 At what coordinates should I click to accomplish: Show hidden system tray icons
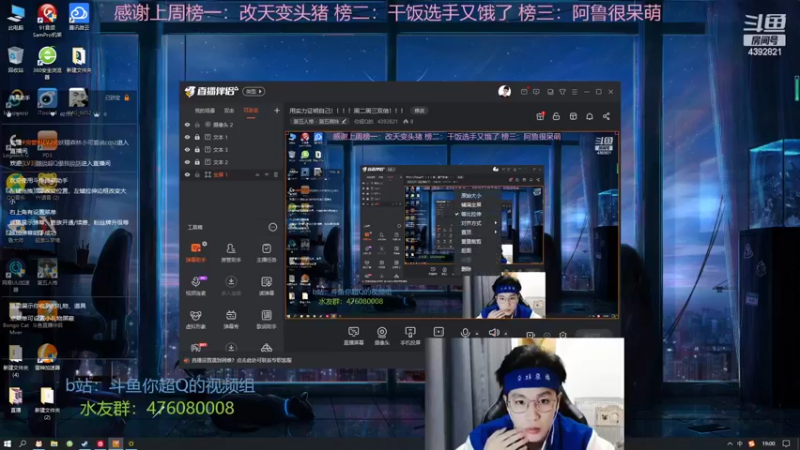point(730,444)
